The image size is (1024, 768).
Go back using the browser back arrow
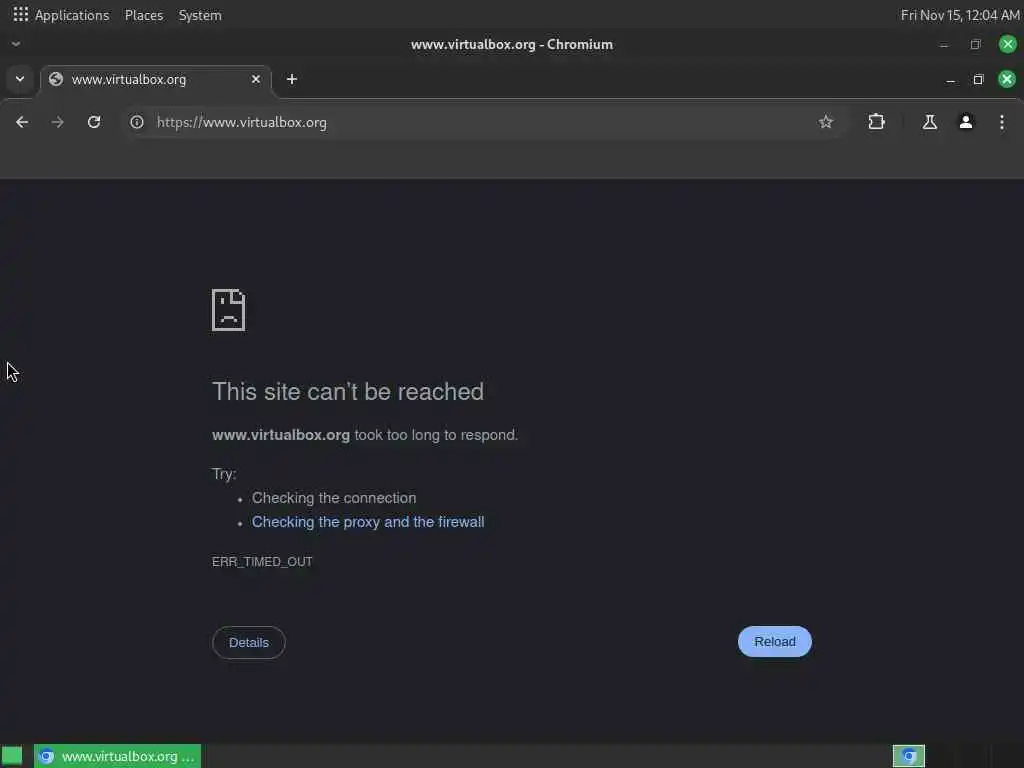coord(22,122)
